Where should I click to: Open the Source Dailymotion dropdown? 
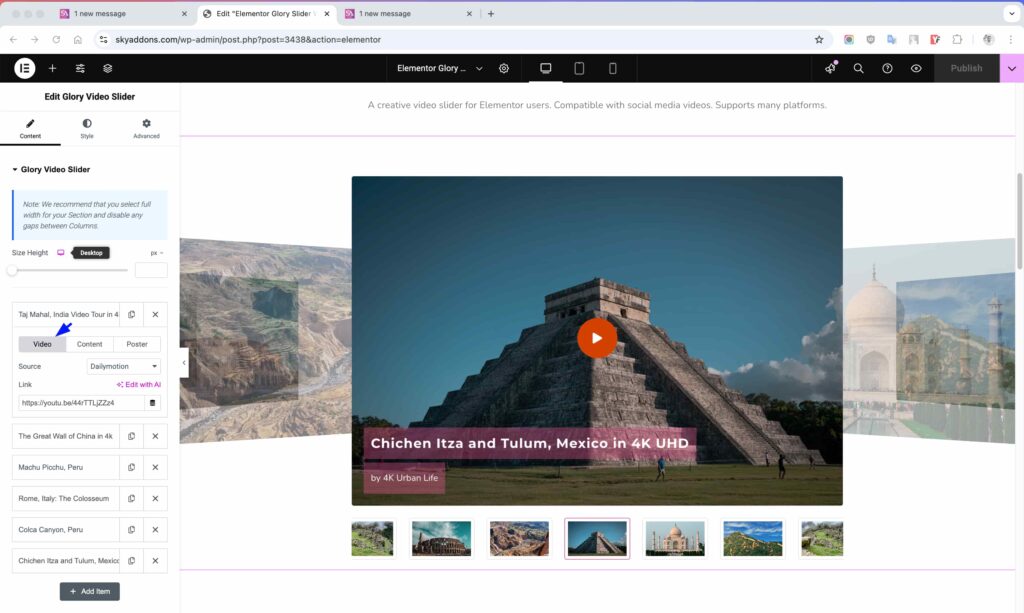[x=124, y=366]
